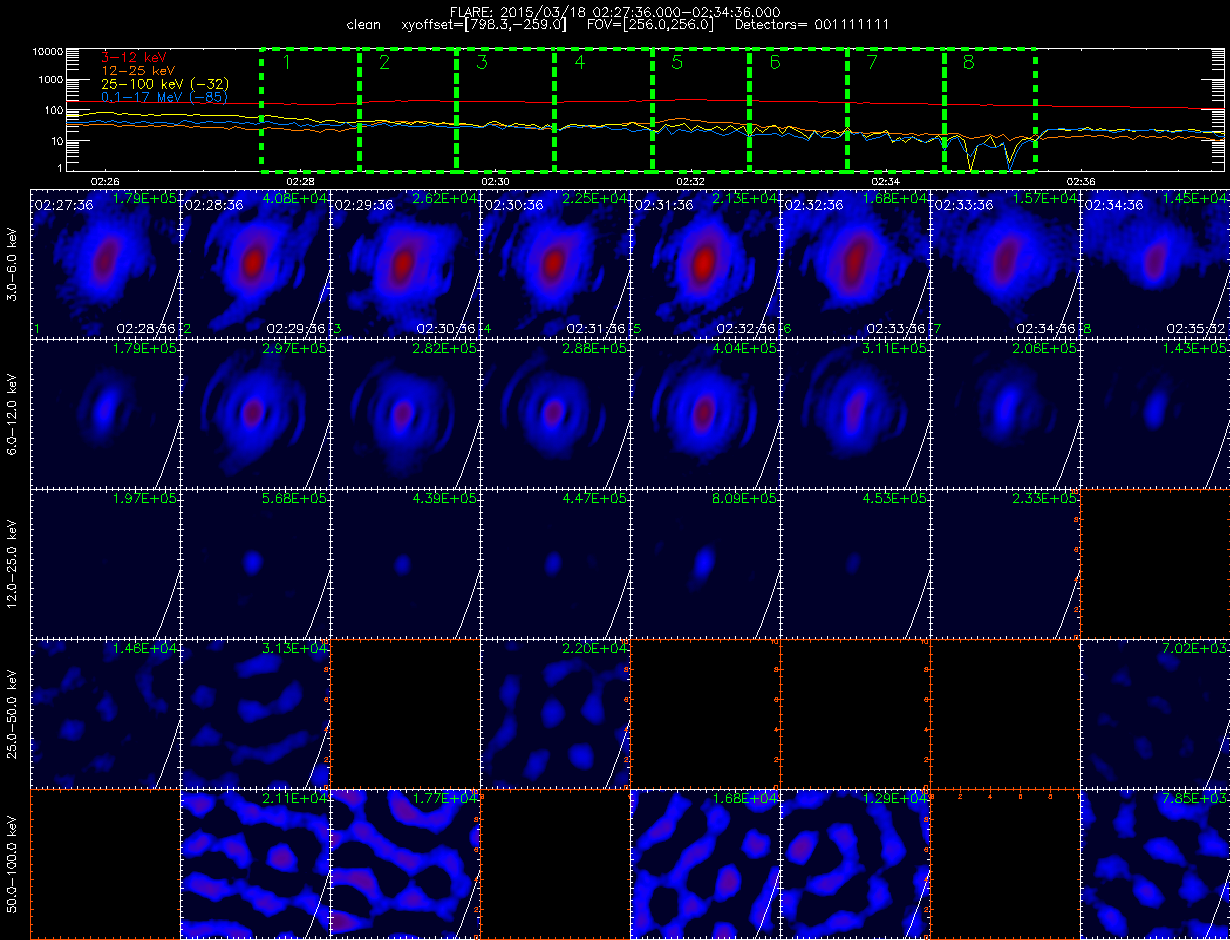Open the 3.0-6.0 keV image with peak 4.08E+04
Screen dimensions: 1230x940
click(255, 263)
